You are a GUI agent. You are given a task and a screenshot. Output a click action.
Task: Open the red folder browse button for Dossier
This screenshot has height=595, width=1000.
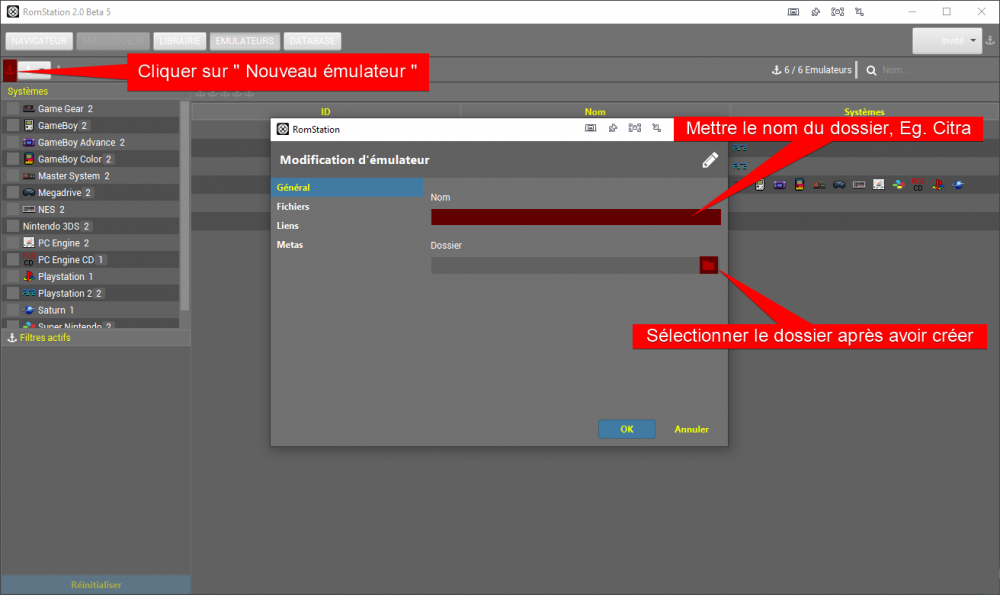(709, 265)
